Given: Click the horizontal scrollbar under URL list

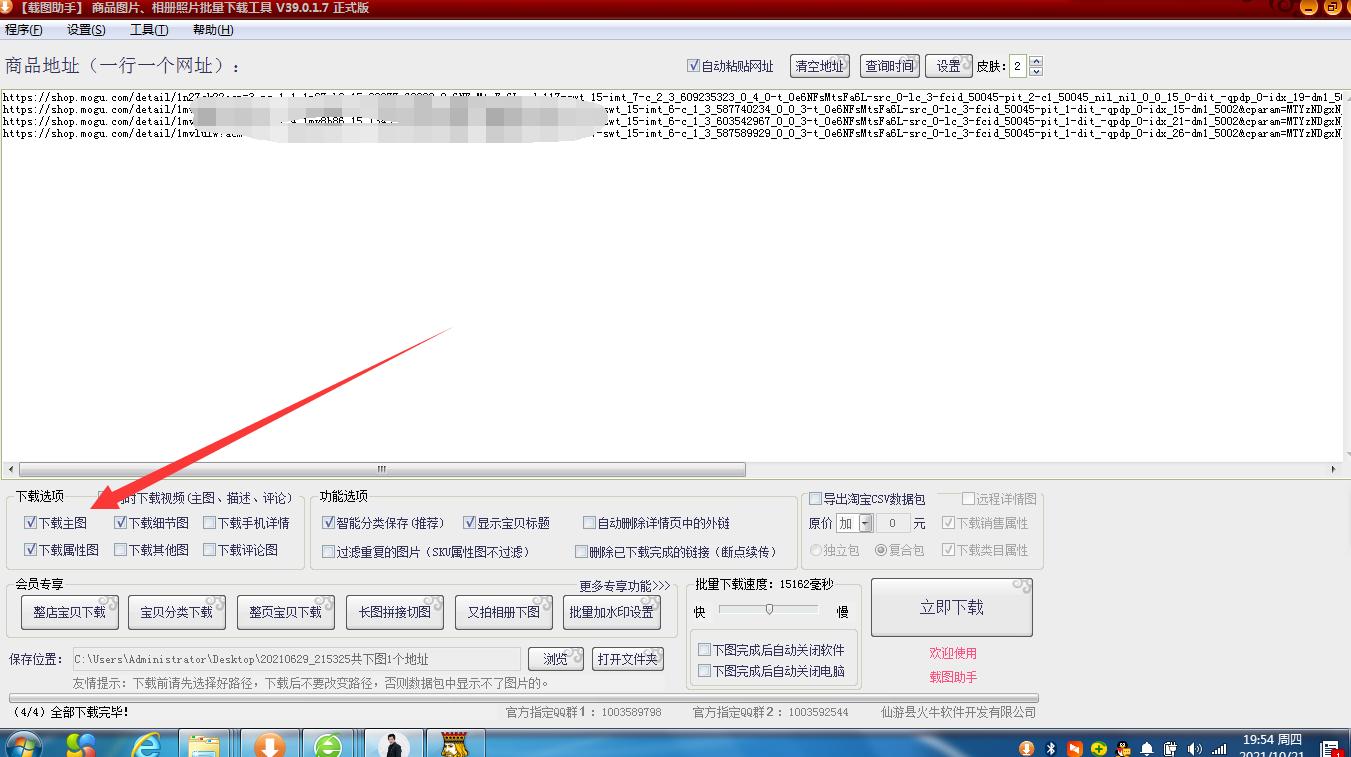Looking at the screenshot, I should pyautogui.click(x=382, y=469).
